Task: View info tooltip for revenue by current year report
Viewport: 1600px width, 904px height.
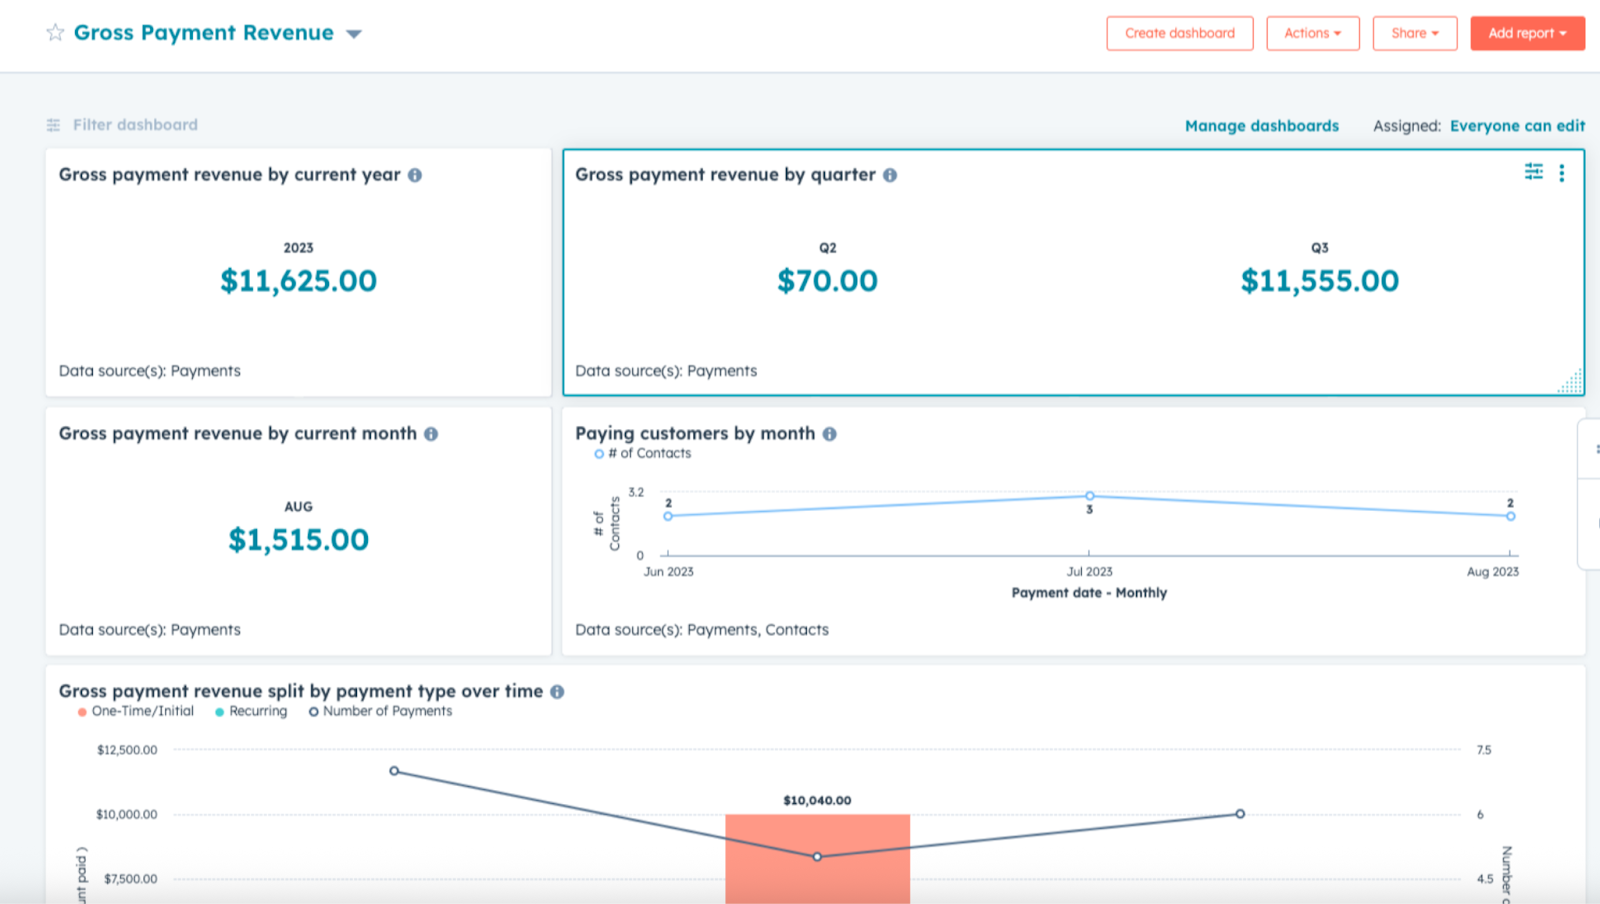Action: (x=416, y=175)
